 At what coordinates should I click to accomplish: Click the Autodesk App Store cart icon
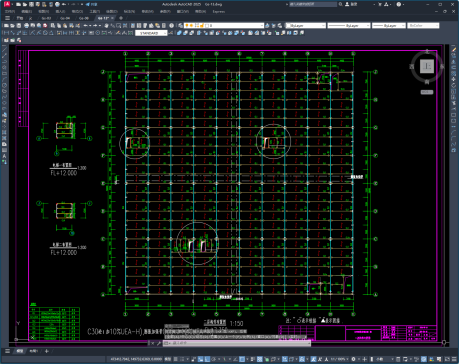click(380, 4)
